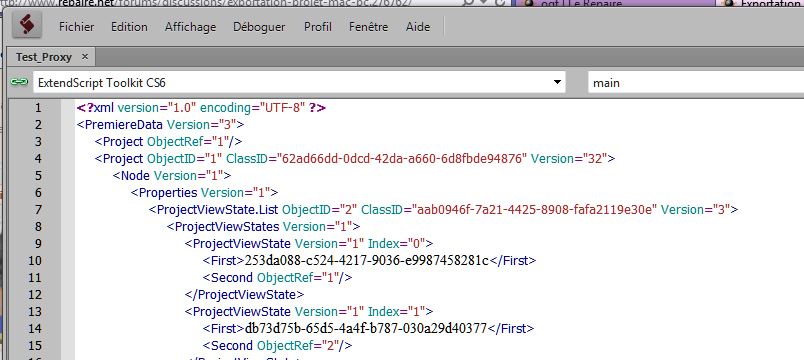
Task: Open the Déboguer menu
Action: click(x=259, y=27)
